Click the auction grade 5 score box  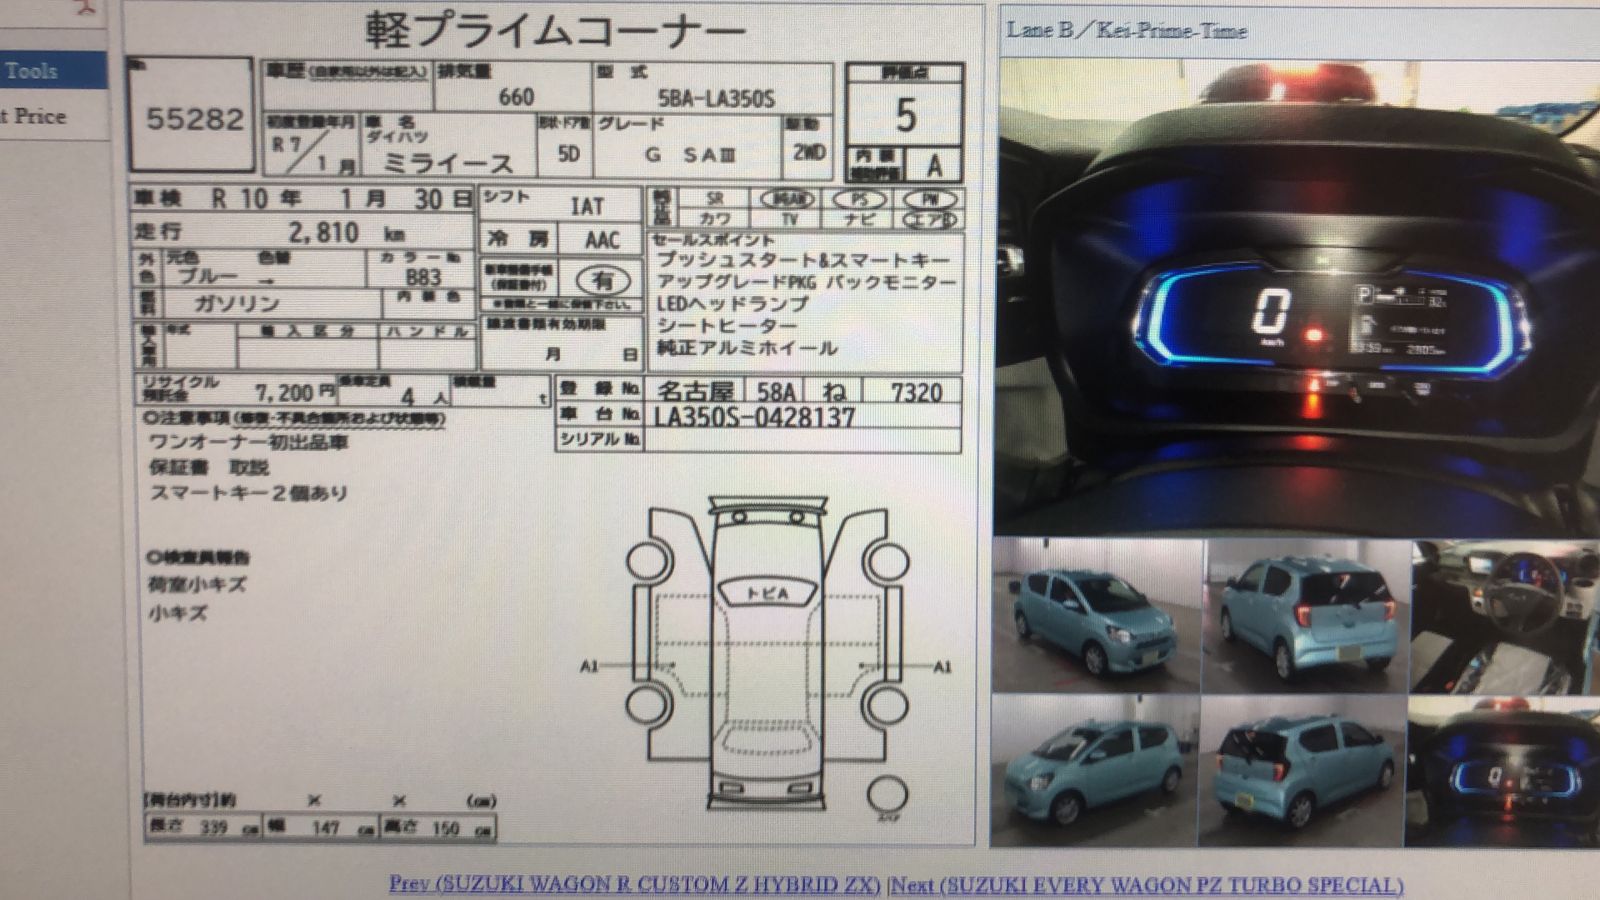(x=904, y=115)
